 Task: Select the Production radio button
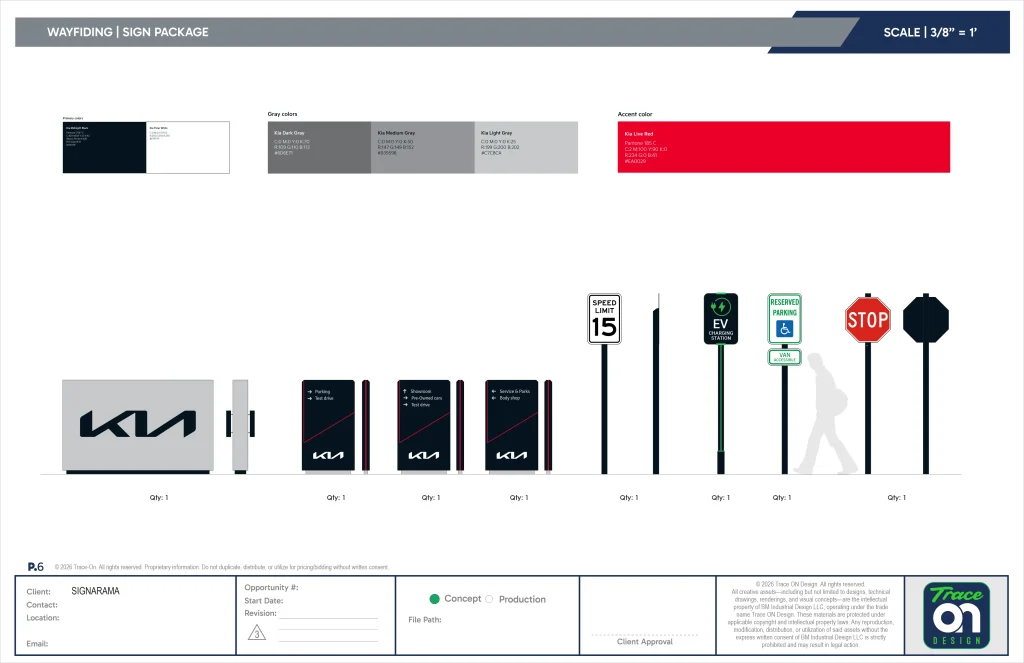pyautogui.click(x=489, y=599)
